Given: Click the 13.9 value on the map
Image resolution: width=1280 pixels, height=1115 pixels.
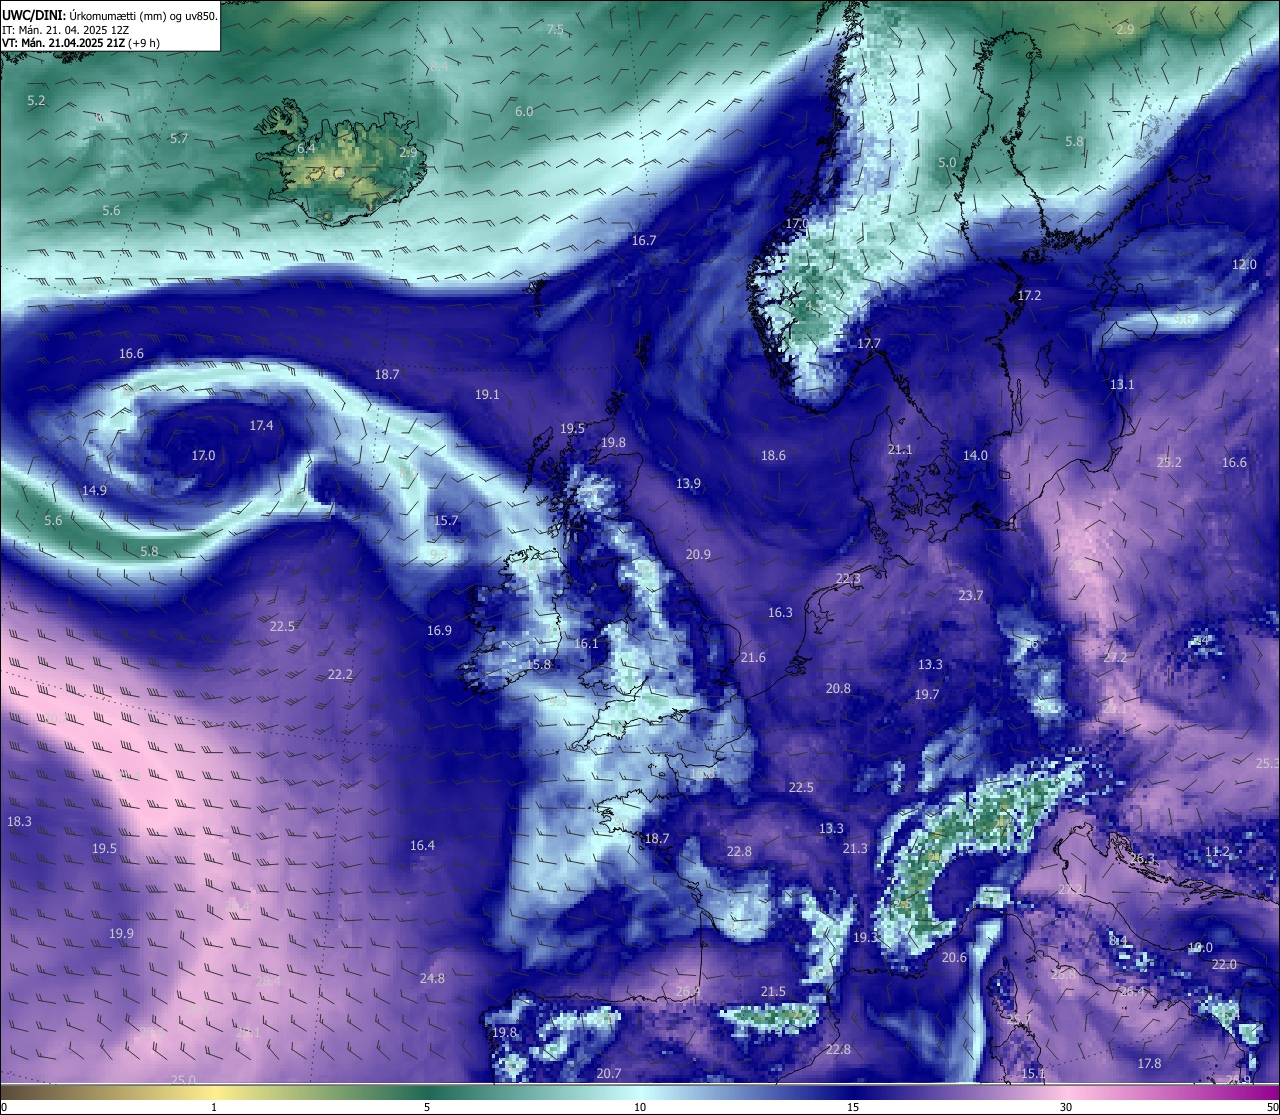Looking at the screenshot, I should [688, 483].
